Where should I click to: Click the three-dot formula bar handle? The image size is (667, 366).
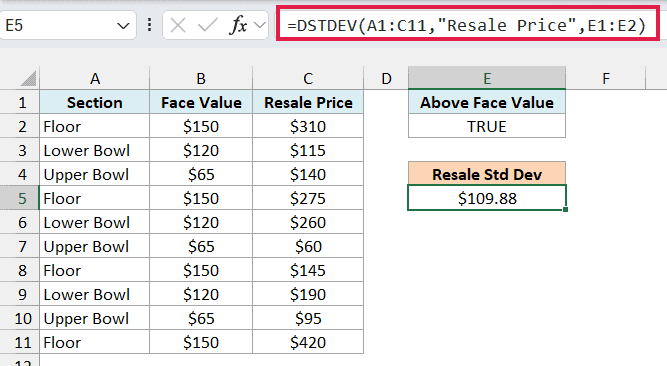149,25
